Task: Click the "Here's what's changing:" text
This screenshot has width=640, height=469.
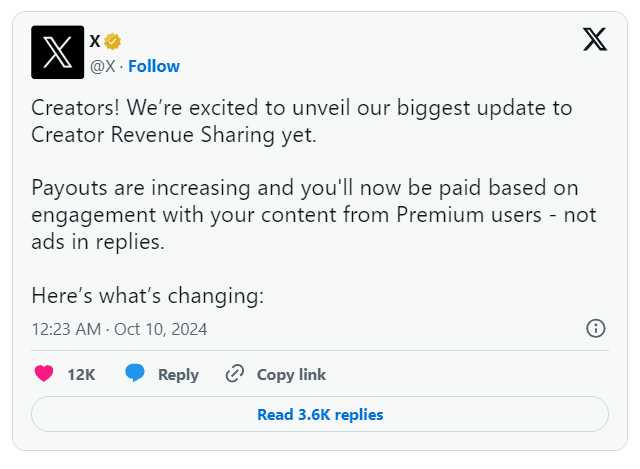Action: point(147,296)
